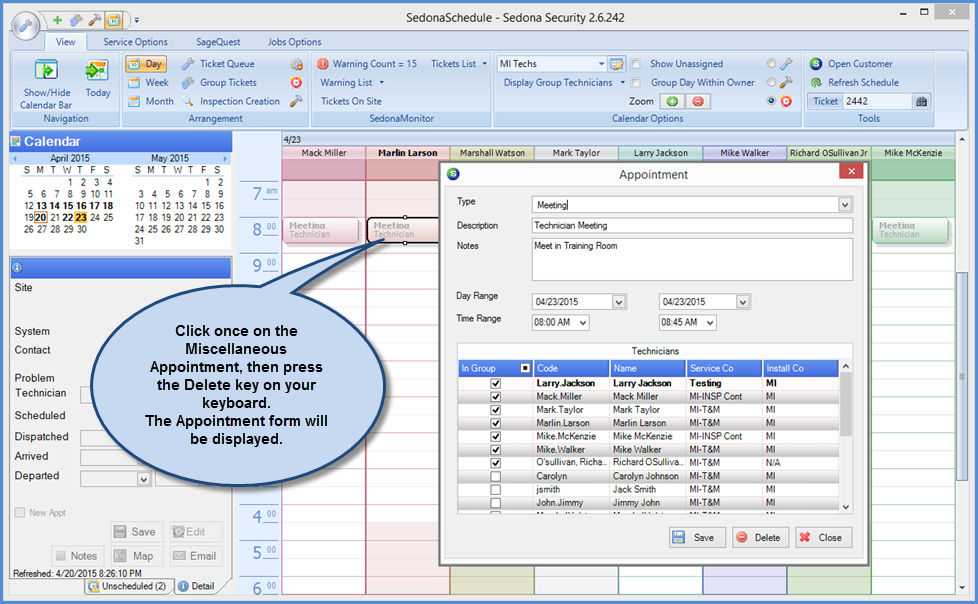This screenshot has height=604, width=978.
Task: Open the Jobs Options ribbon tab
Action: click(294, 42)
